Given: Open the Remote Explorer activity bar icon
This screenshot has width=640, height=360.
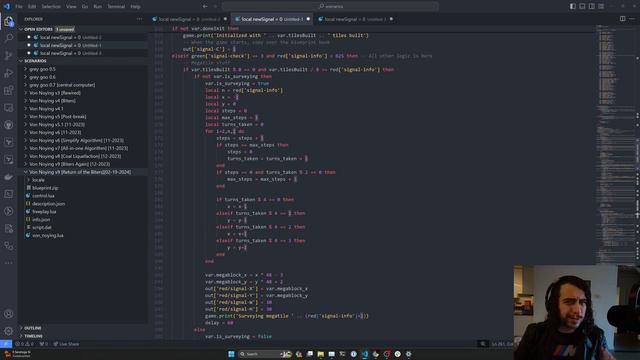Looking at the screenshot, I should pyautogui.click(x=9, y=108).
